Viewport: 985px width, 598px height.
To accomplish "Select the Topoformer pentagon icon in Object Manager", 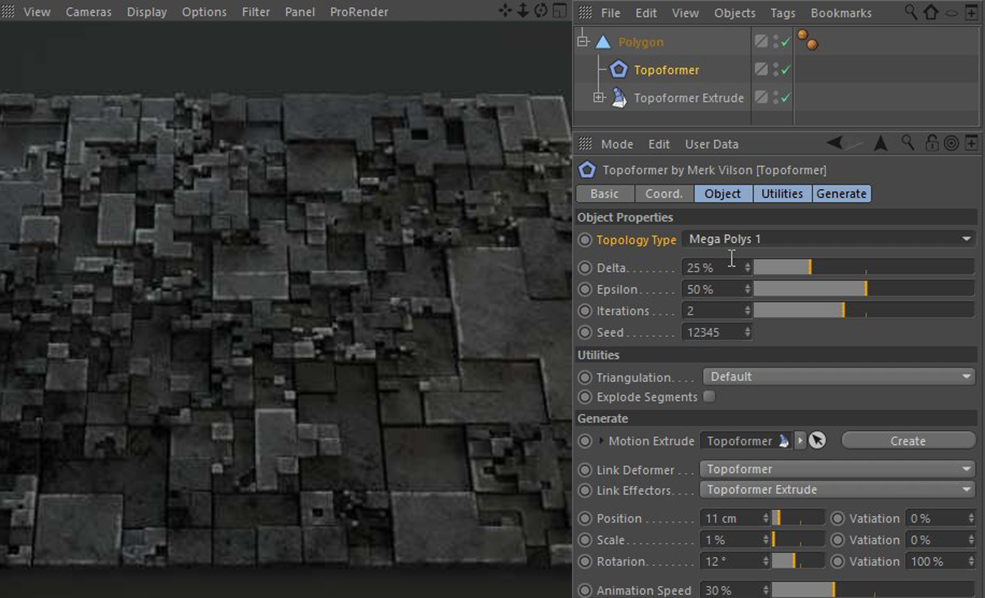I will 618,69.
